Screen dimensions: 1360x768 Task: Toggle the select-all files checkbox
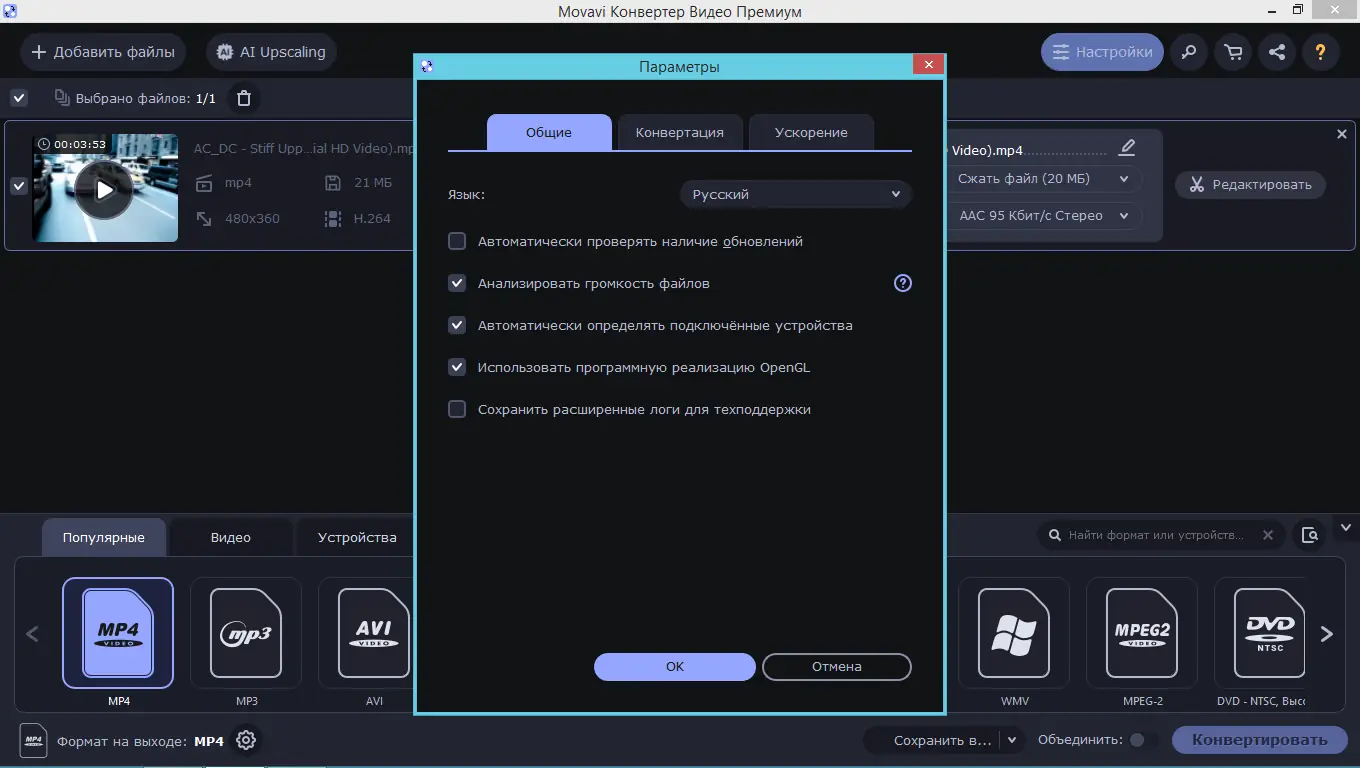pyautogui.click(x=19, y=98)
